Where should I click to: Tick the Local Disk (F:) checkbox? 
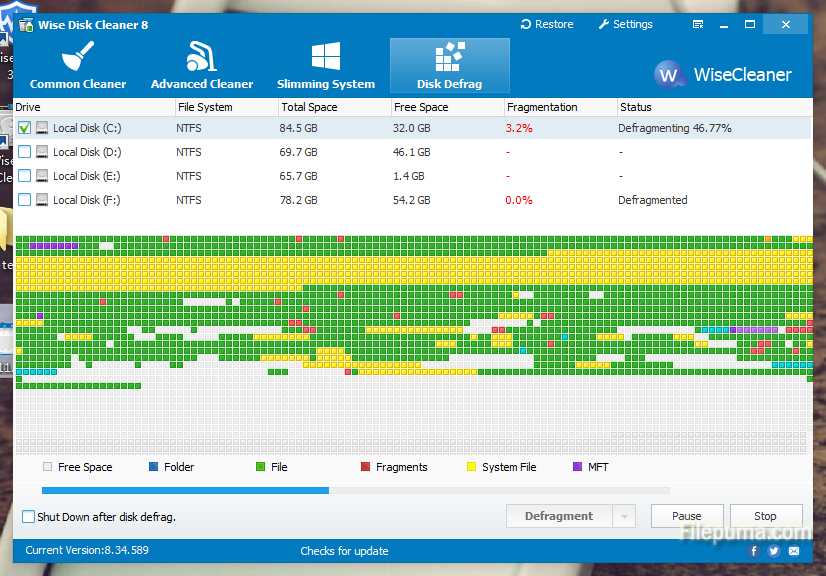pyautogui.click(x=25, y=200)
